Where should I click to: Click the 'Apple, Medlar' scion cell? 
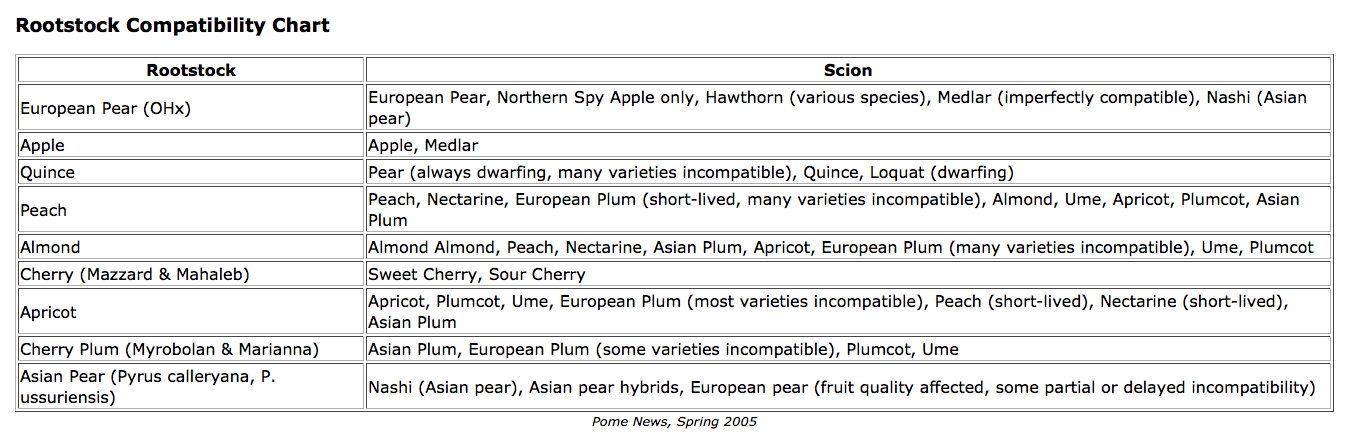tap(423, 145)
